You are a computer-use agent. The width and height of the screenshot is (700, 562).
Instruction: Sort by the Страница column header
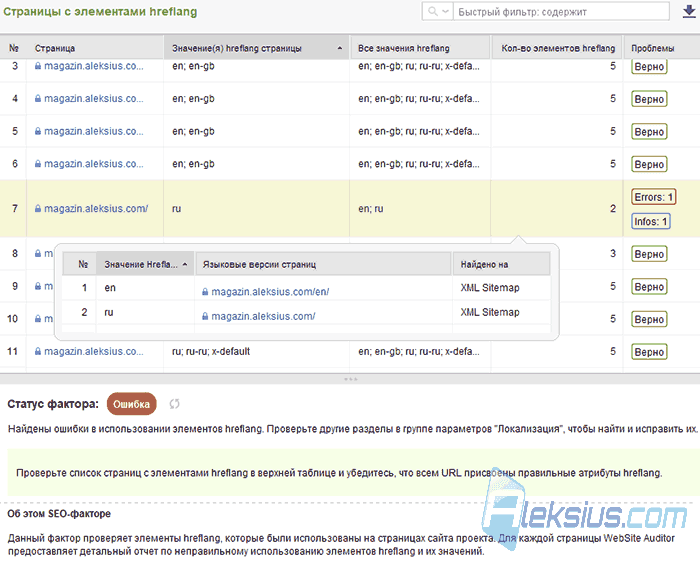[x=95, y=48]
